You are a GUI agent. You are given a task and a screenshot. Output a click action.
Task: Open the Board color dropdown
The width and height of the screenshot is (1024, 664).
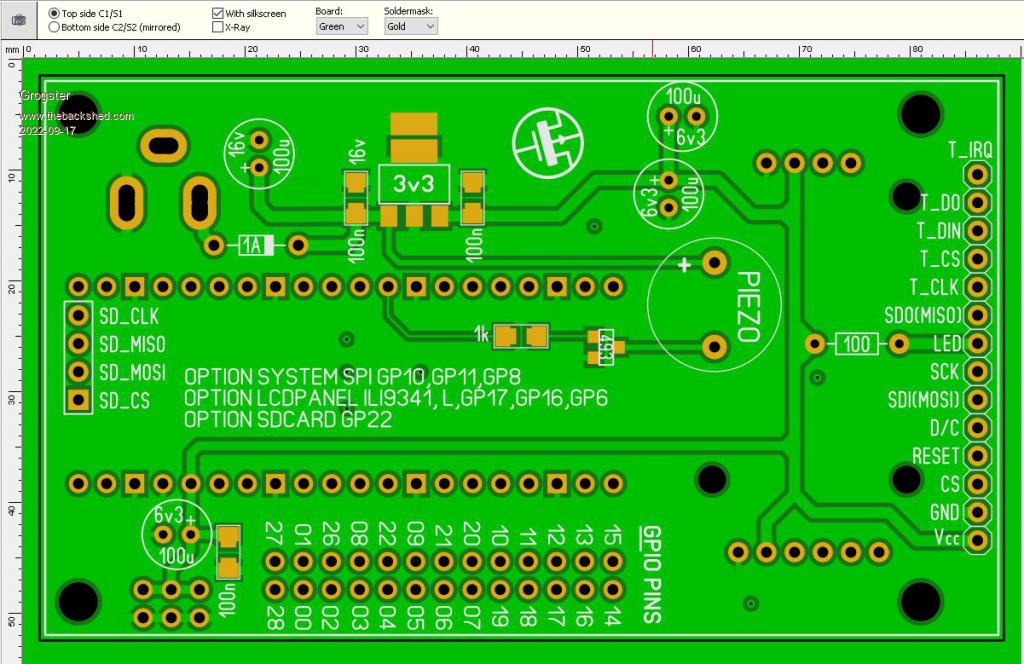341,27
